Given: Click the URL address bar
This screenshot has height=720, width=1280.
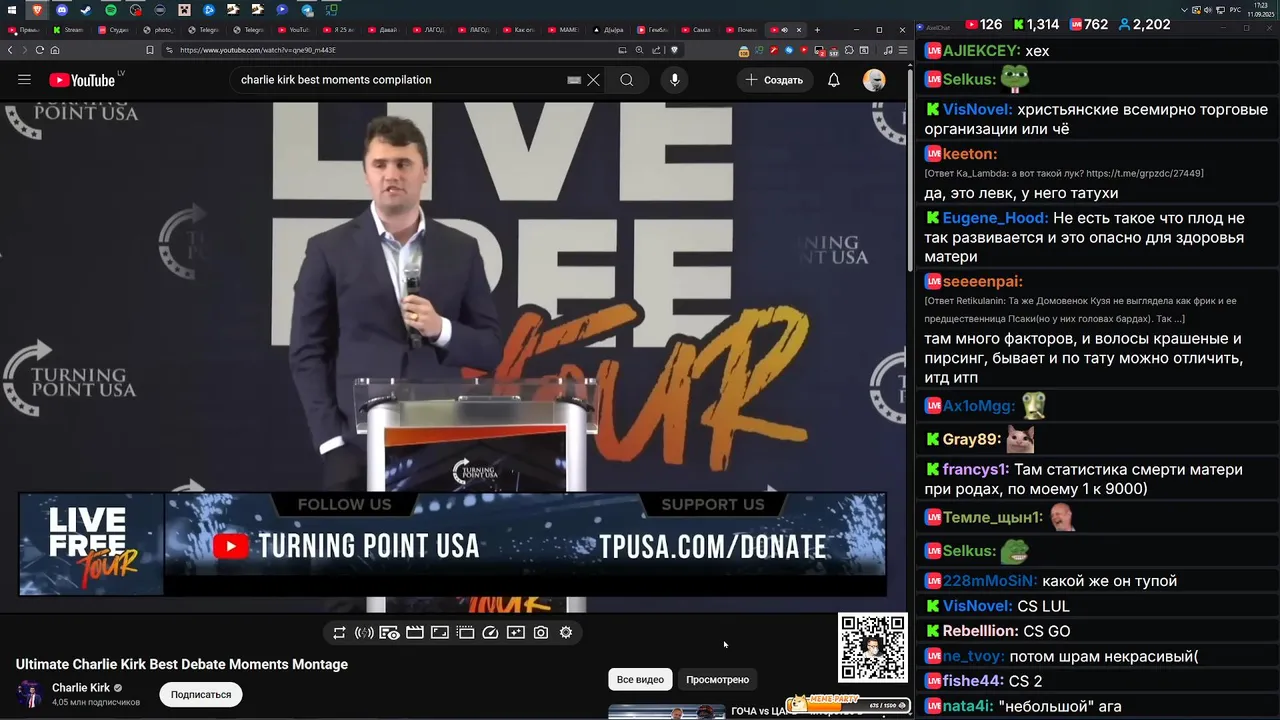Looking at the screenshot, I should pos(390,50).
